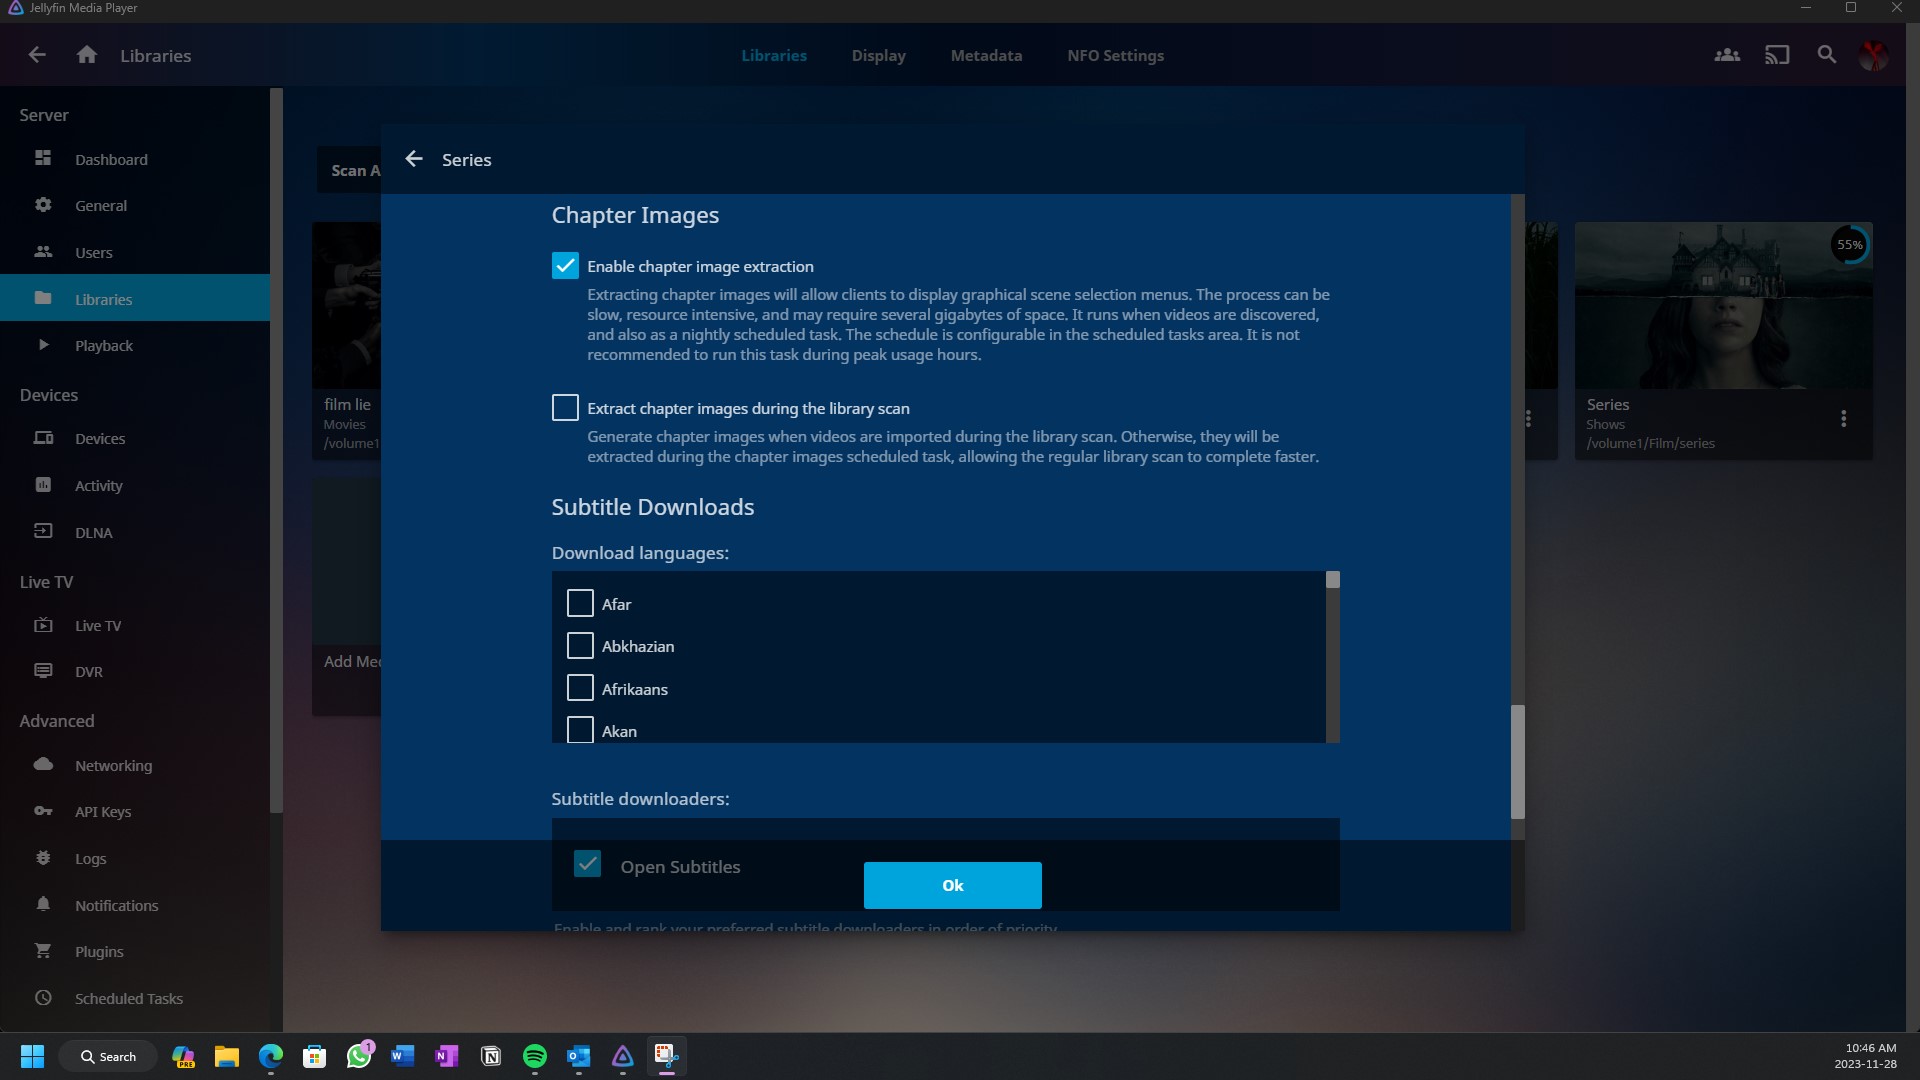Open the SyncPlay group icon
This screenshot has height=1080, width=1920.
[1727, 55]
